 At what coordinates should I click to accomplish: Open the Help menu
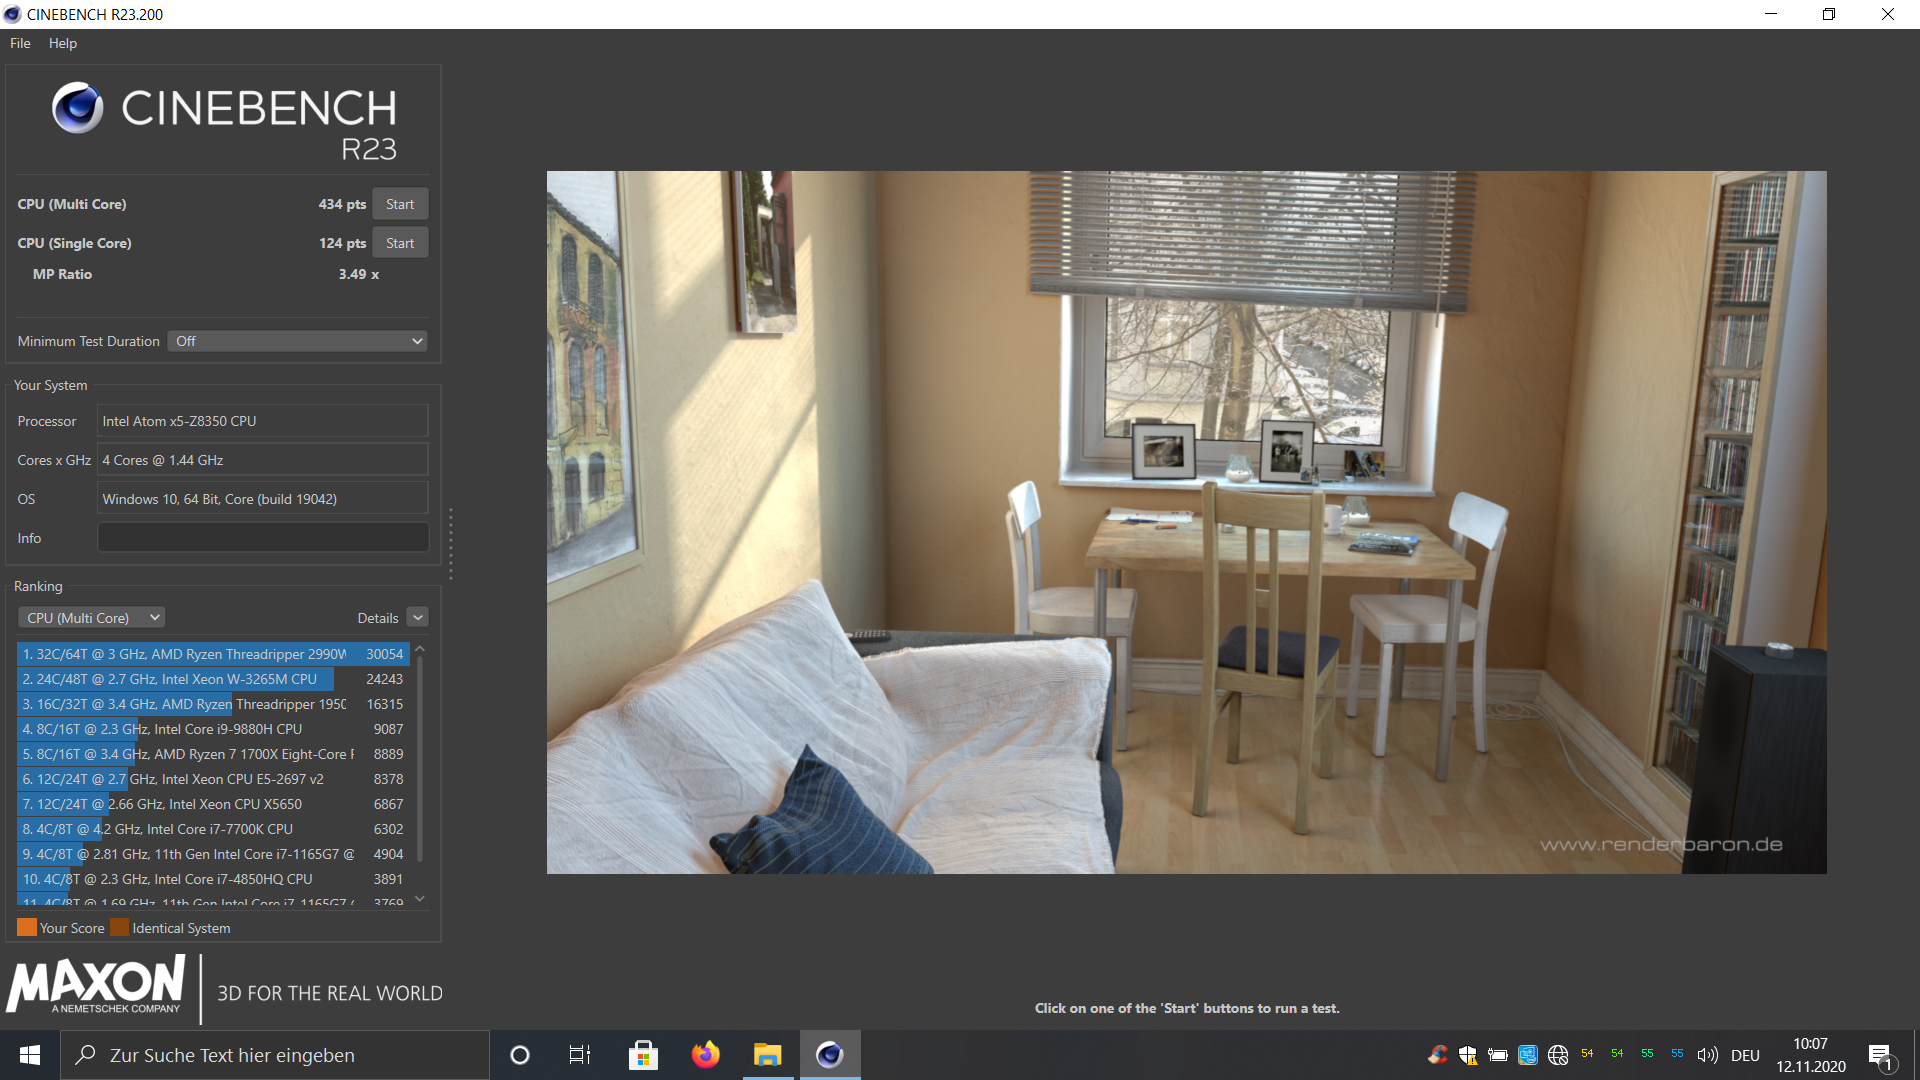pos(62,43)
